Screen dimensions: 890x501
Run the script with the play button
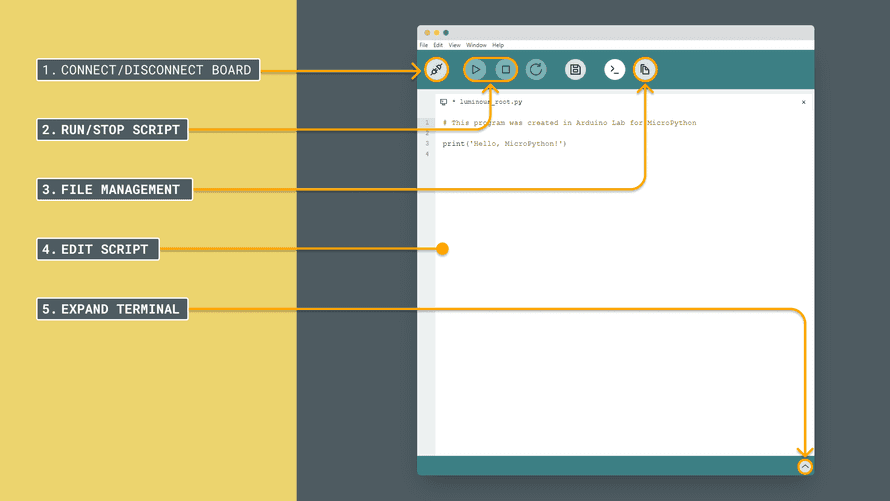pos(476,70)
